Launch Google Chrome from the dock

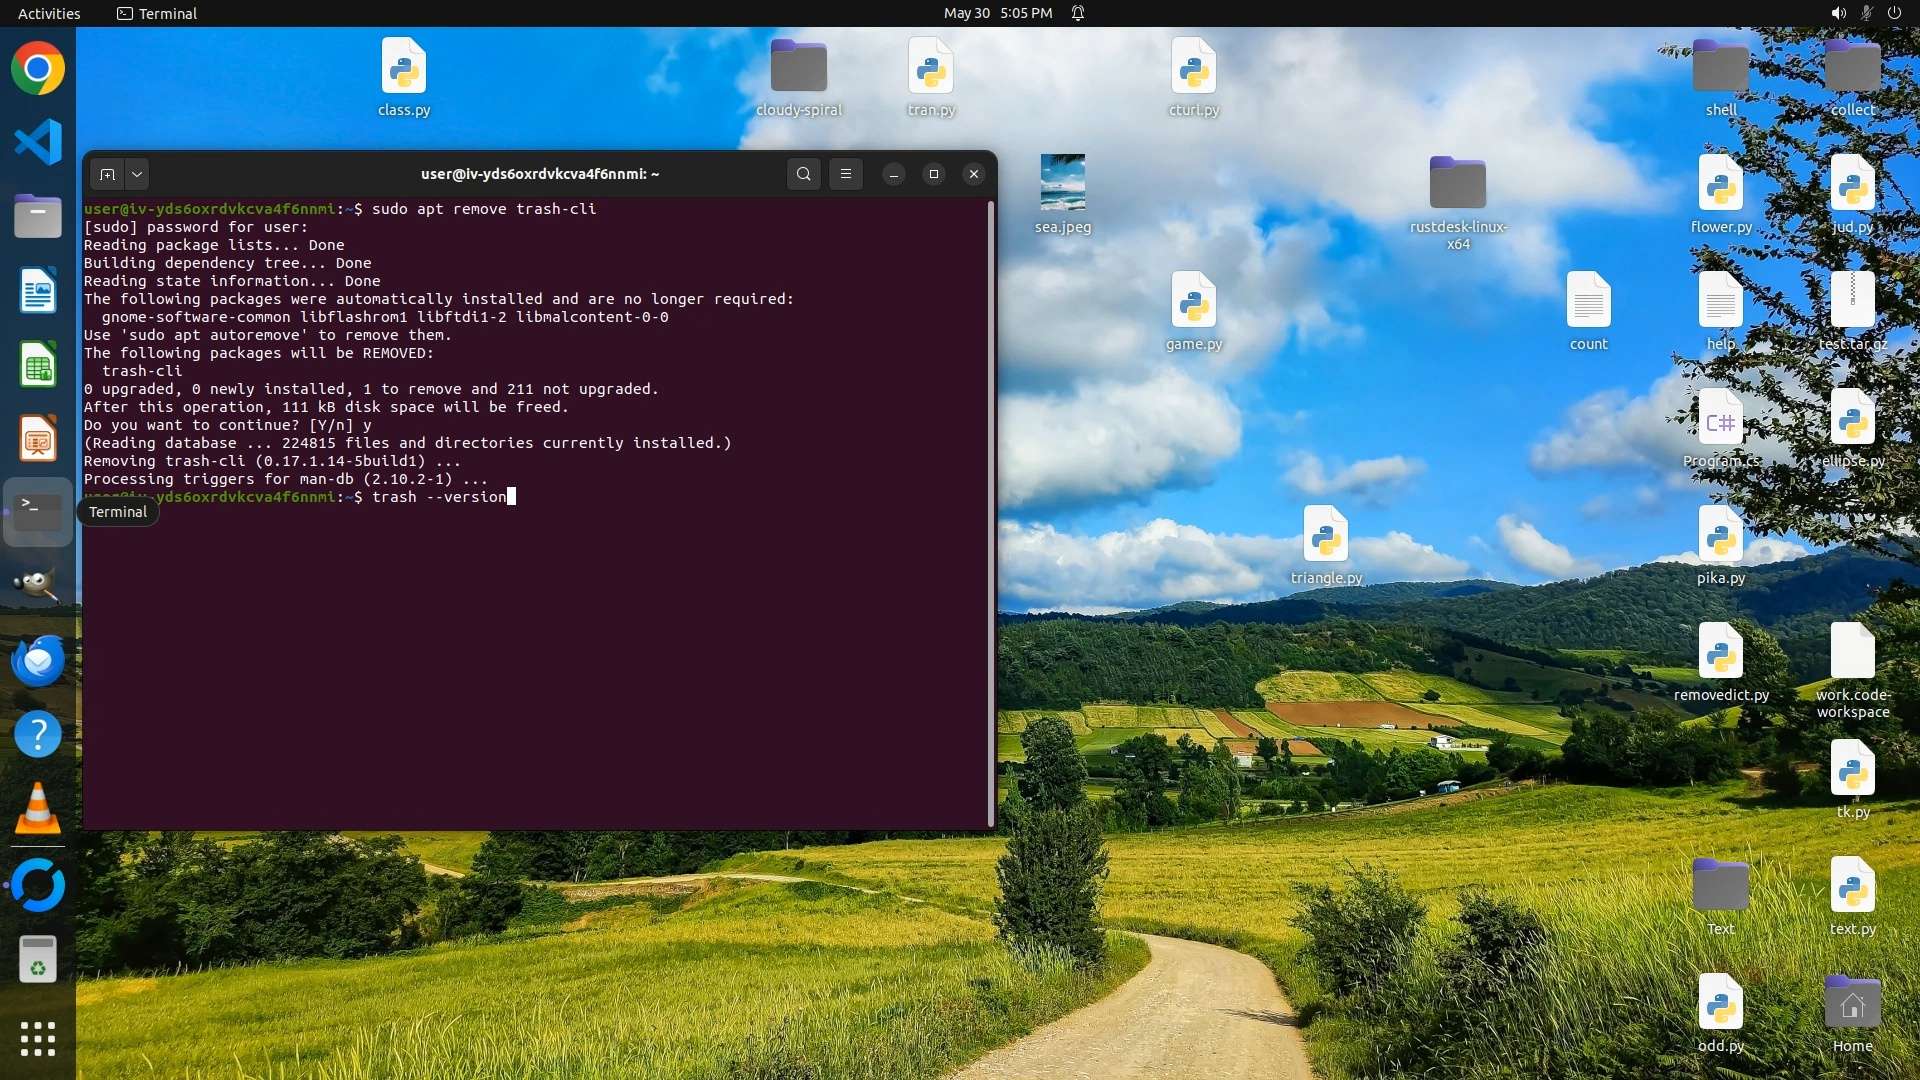pos(38,69)
